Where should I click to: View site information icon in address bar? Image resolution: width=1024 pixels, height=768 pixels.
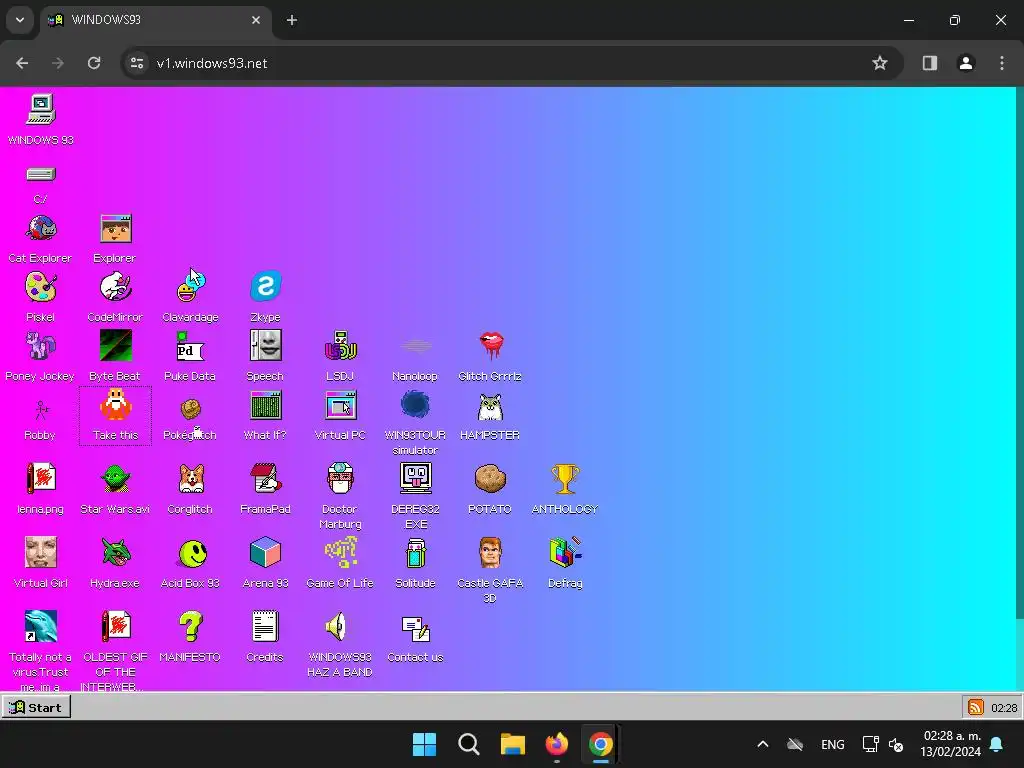coord(137,63)
